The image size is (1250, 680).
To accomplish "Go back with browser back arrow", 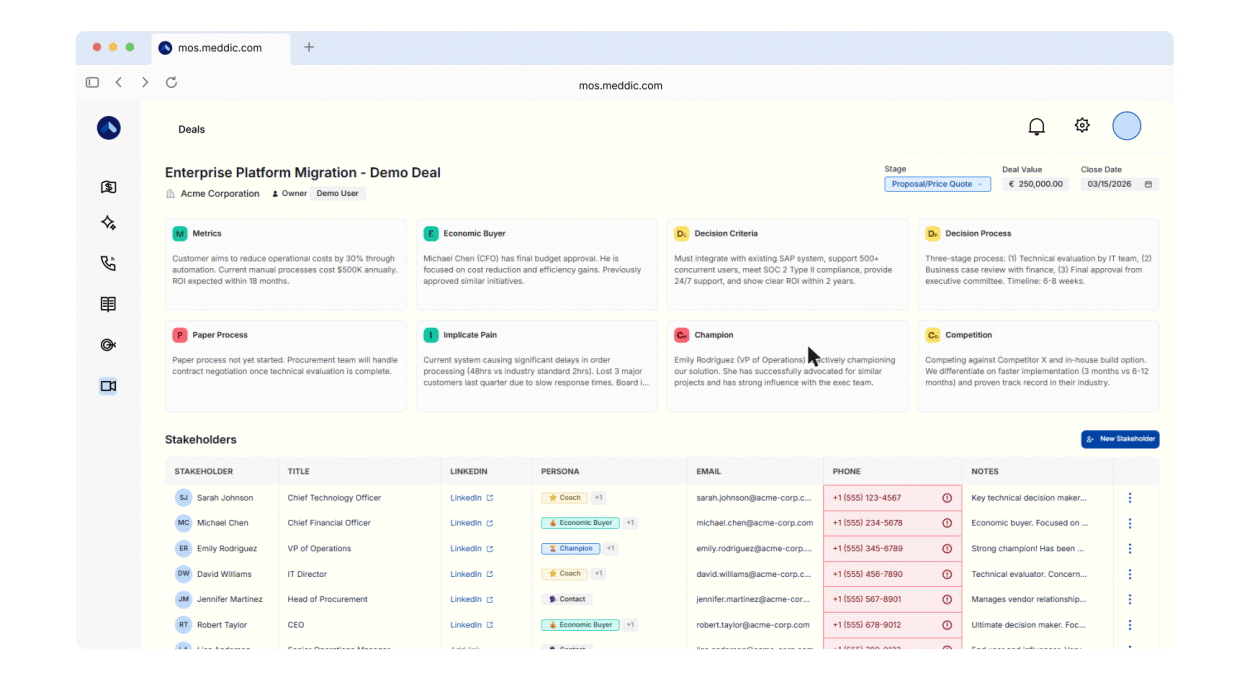I will (x=118, y=82).
